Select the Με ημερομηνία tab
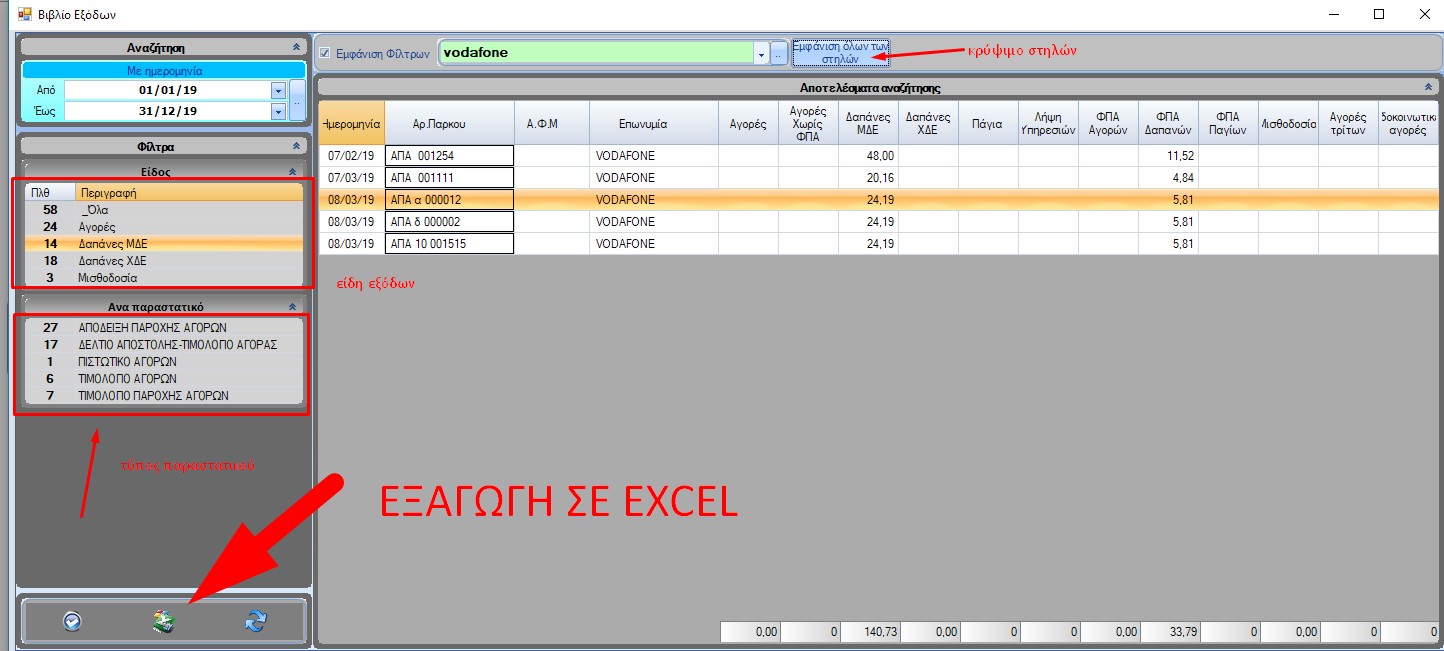Viewport: 1444px width, 651px height. [164, 71]
